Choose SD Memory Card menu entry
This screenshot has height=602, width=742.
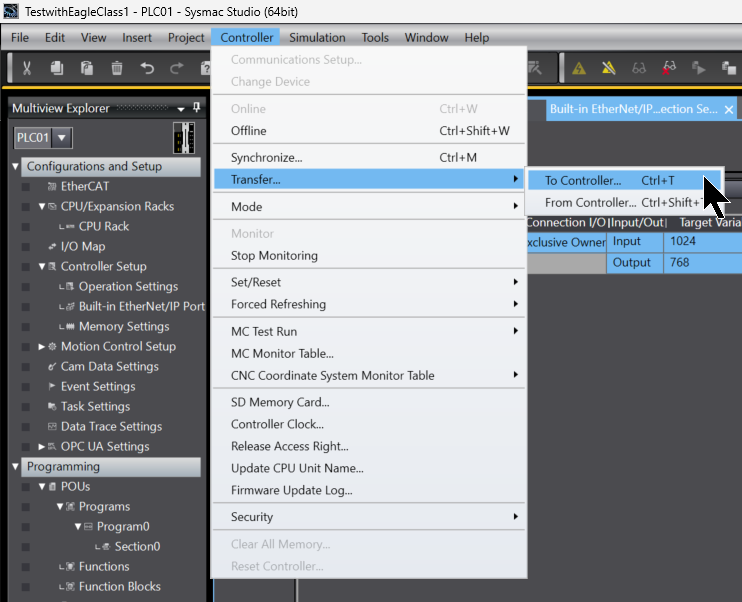point(369,402)
